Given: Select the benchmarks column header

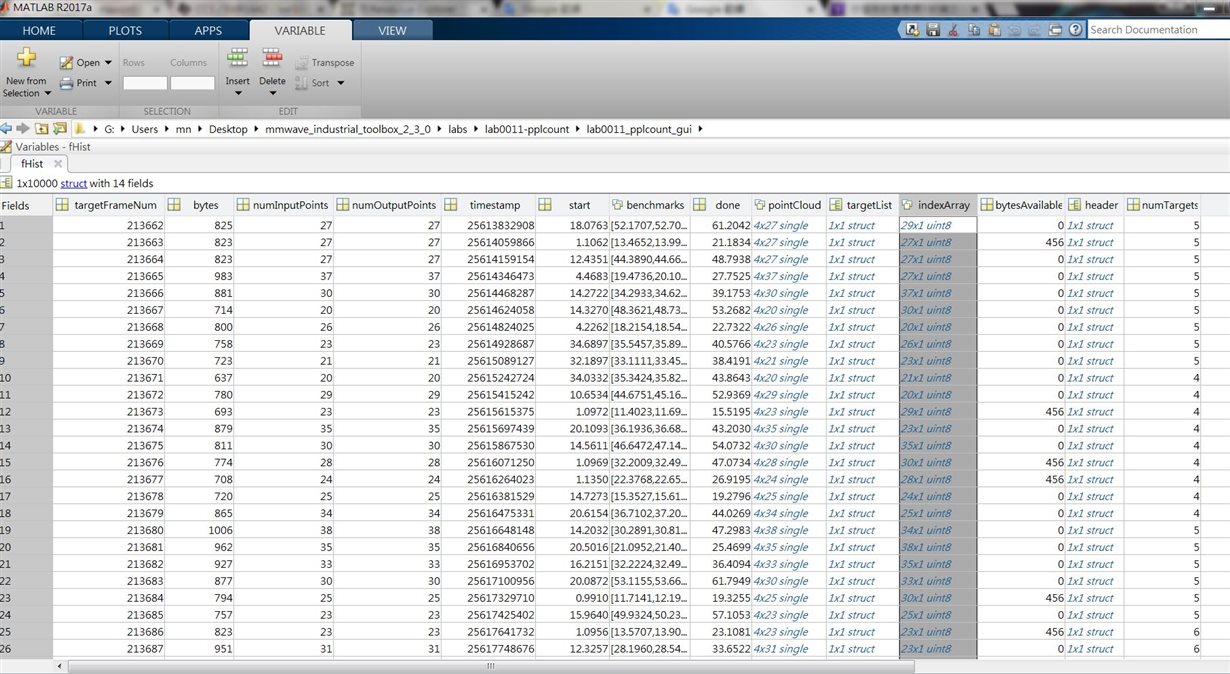Looking at the screenshot, I should (648, 205).
